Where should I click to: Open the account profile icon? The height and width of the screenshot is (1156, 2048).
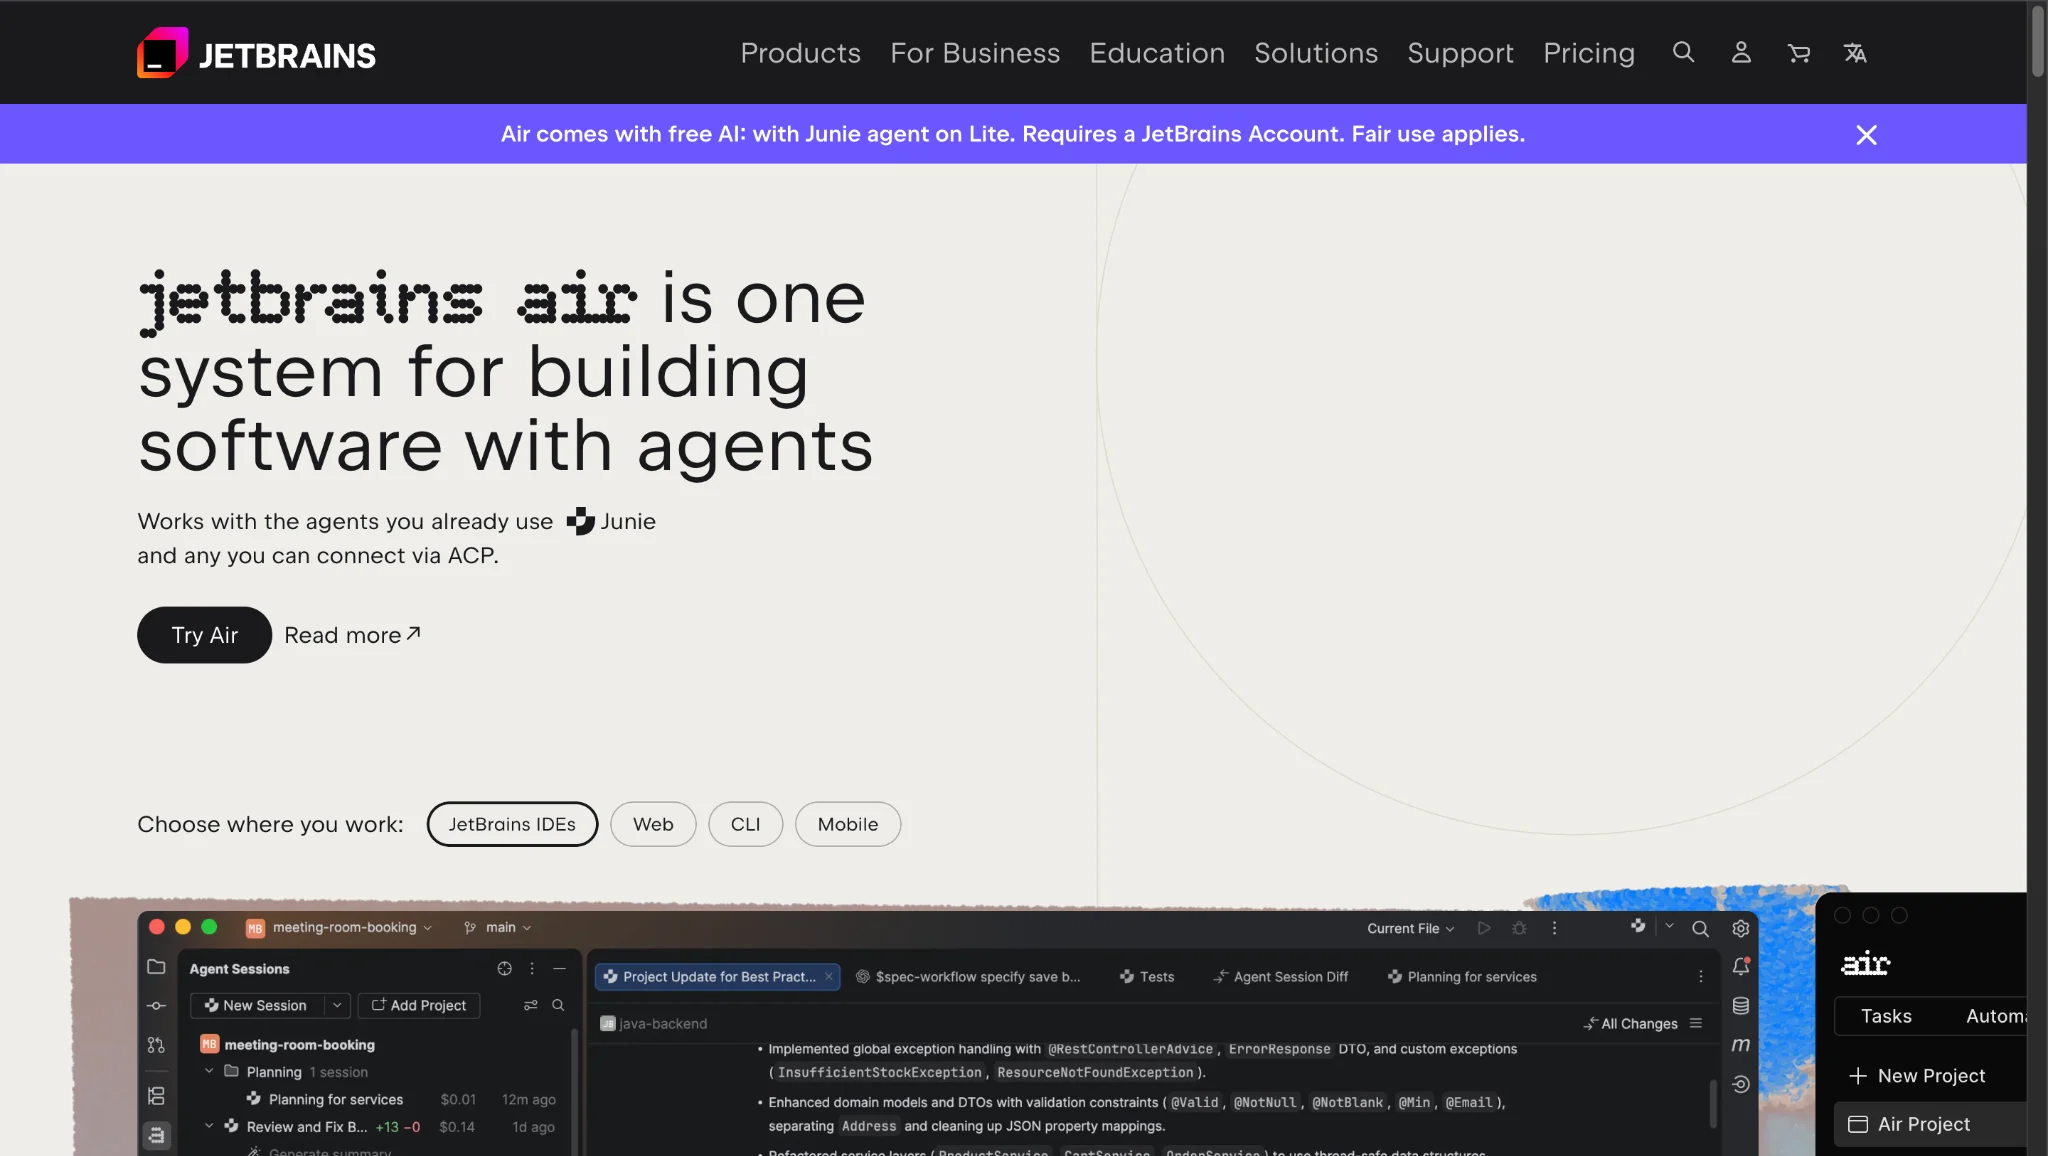coord(1741,52)
